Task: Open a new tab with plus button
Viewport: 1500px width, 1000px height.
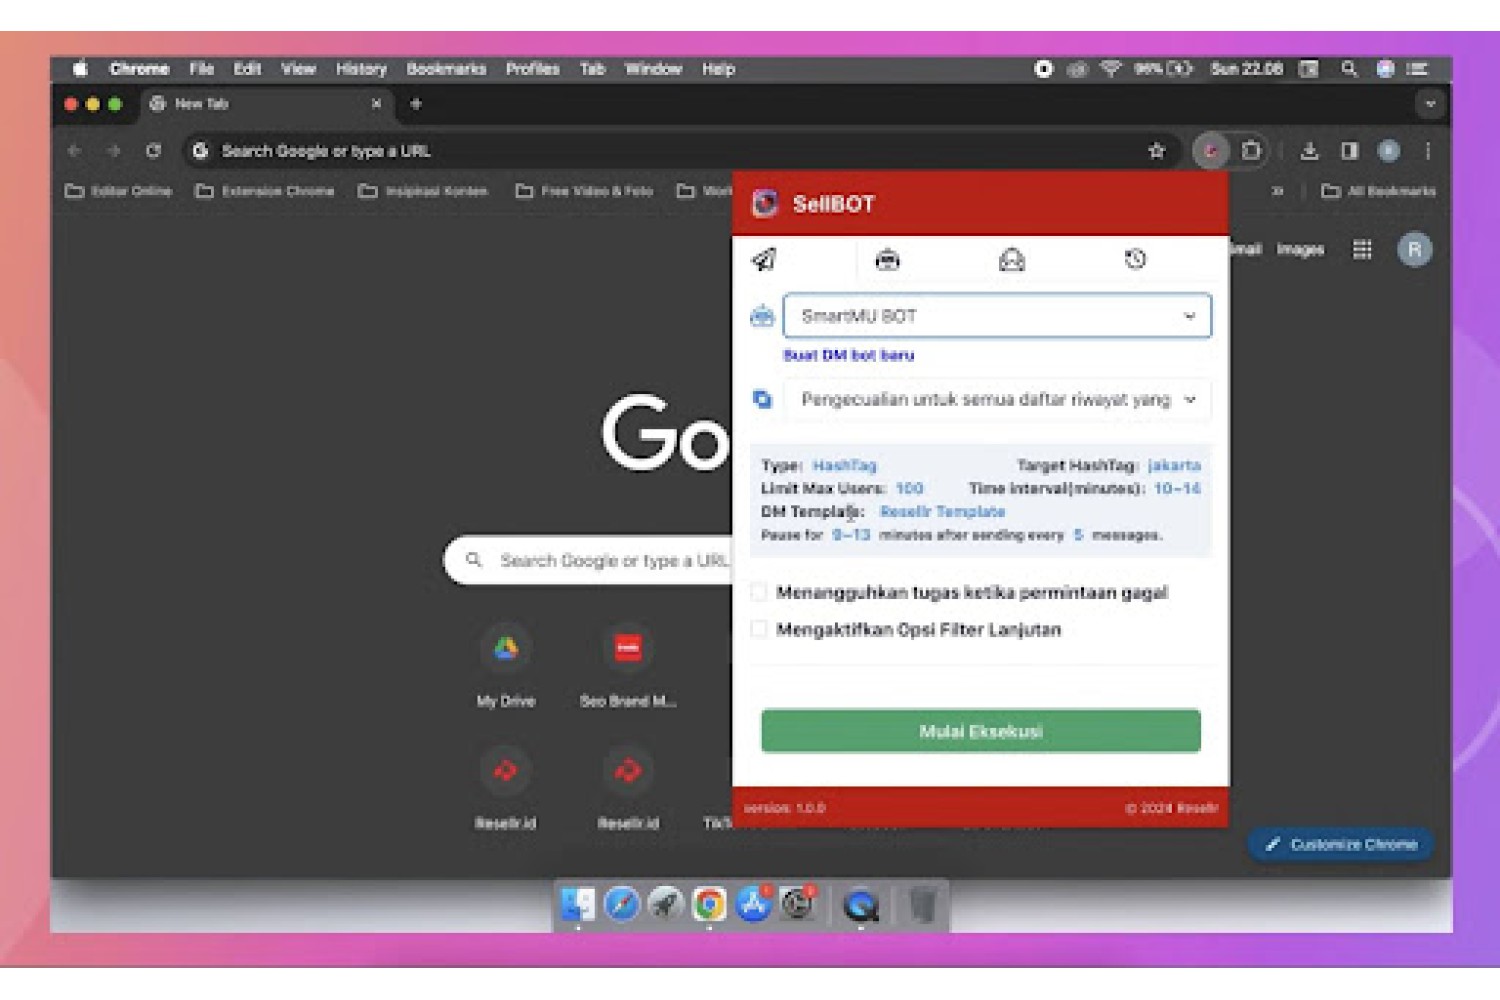Action: click(416, 104)
